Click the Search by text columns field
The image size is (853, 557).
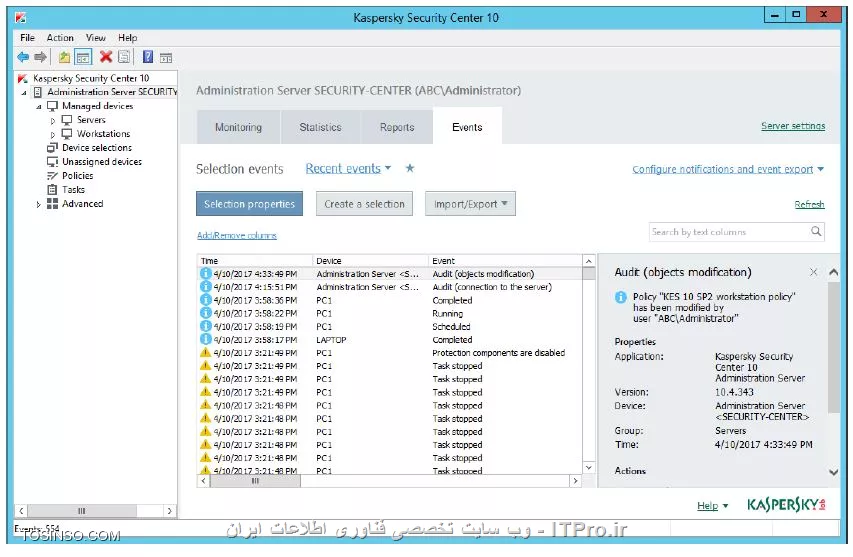(729, 232)
